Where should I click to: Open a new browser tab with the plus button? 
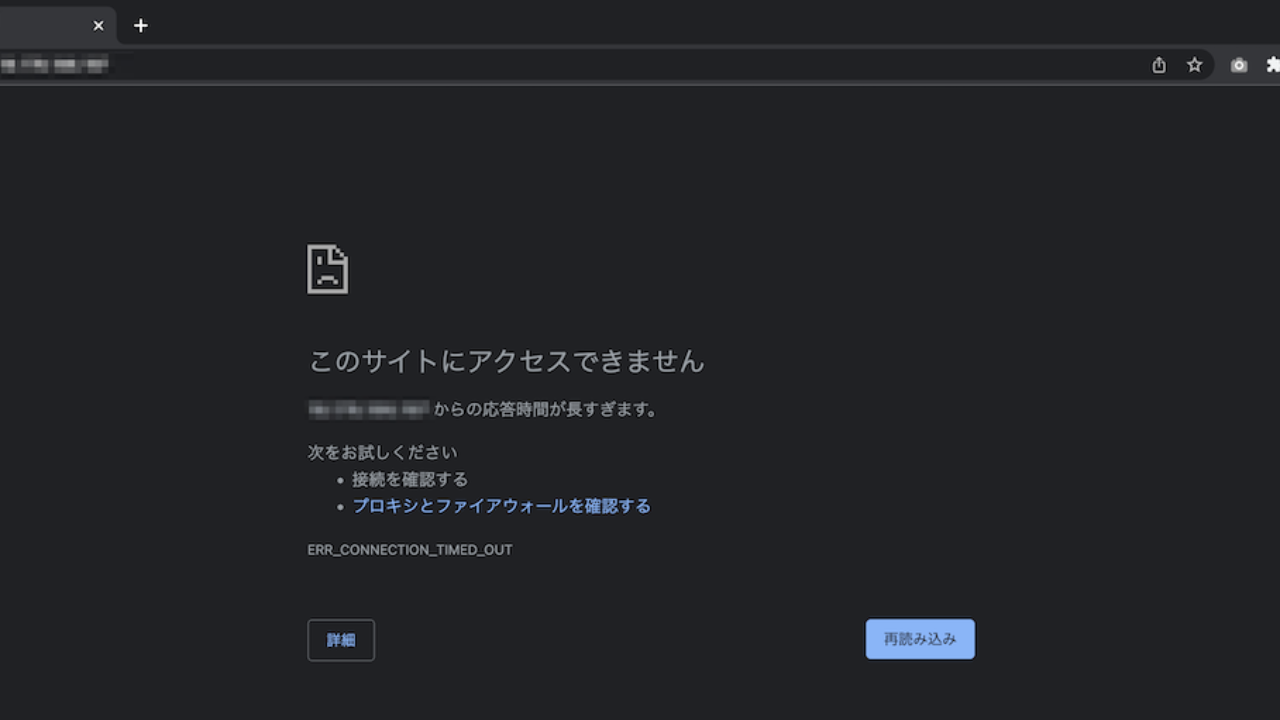140,25
